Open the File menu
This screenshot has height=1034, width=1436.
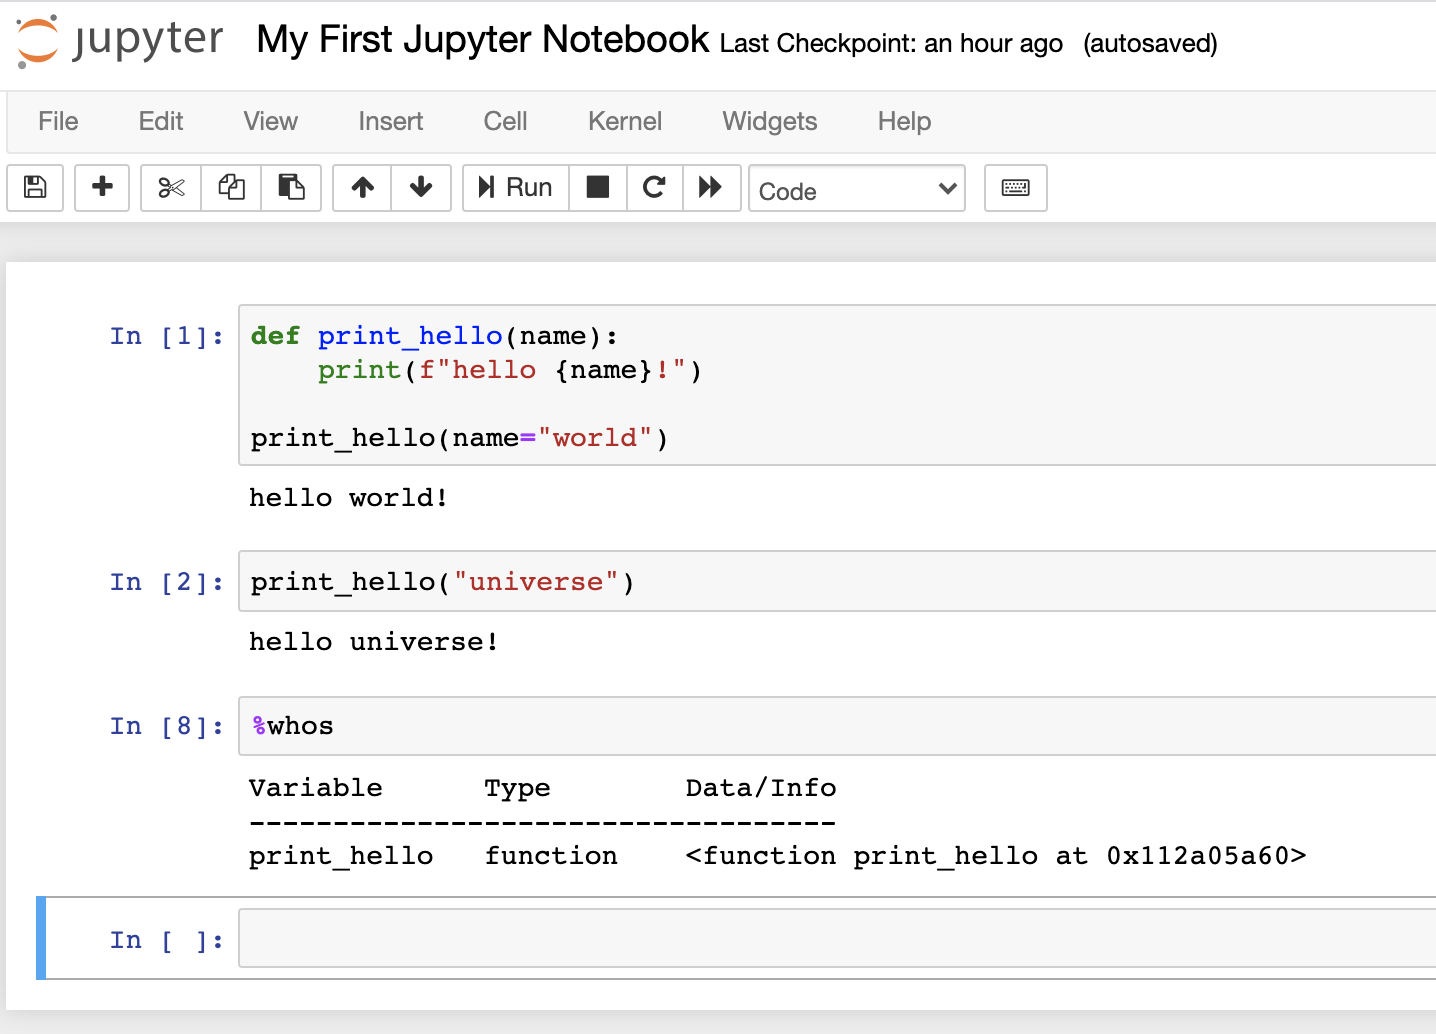(58, 121)
